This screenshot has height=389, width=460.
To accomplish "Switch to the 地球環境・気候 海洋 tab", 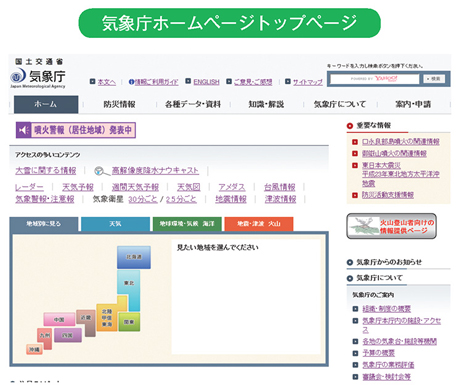I will point(187,224).
